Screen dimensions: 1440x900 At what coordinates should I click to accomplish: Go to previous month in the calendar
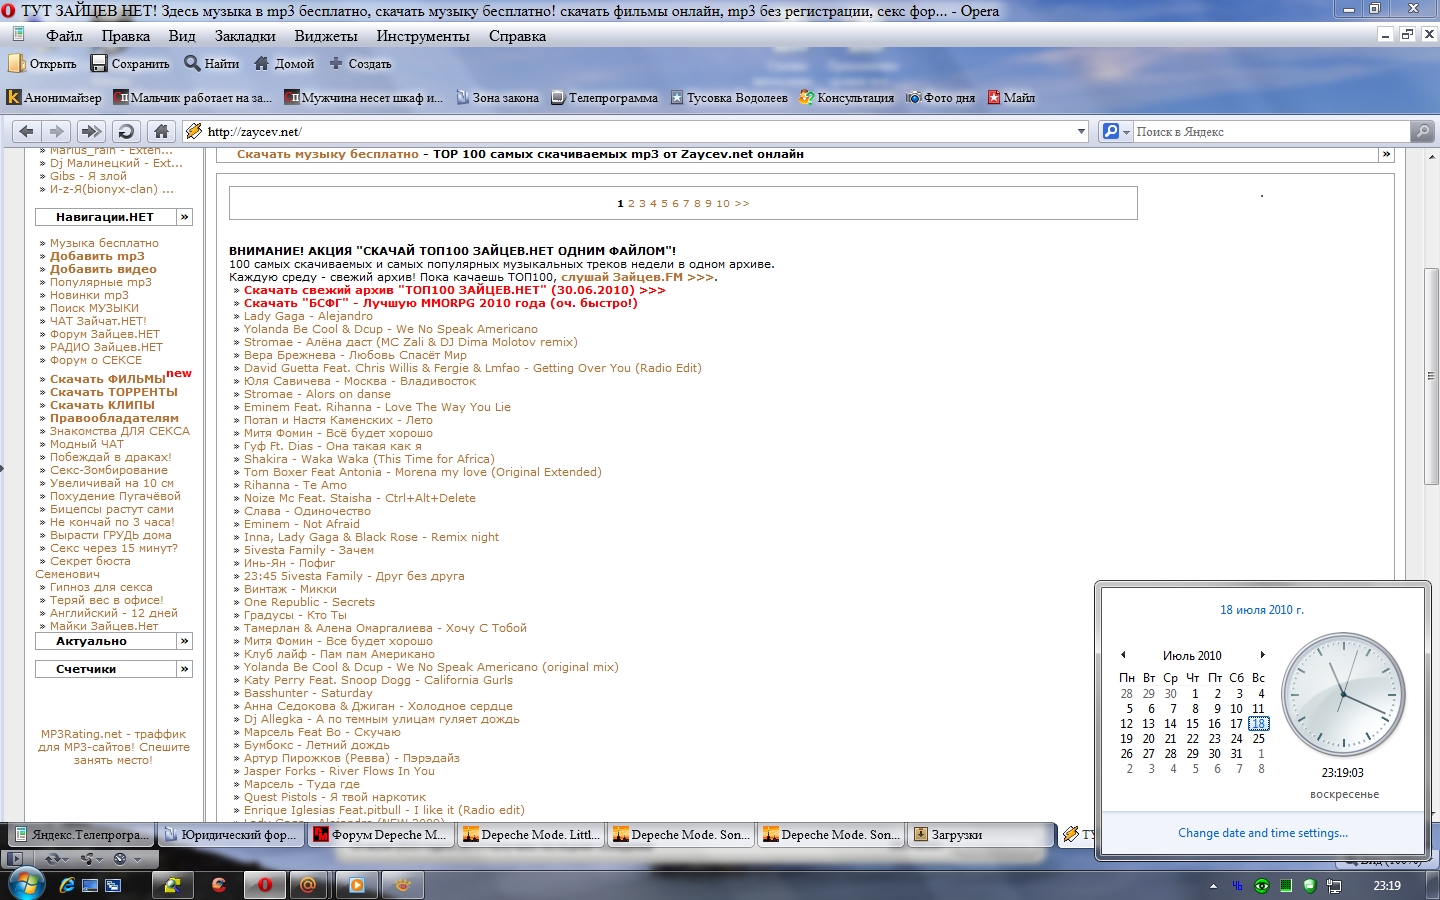coord(1123,655)
